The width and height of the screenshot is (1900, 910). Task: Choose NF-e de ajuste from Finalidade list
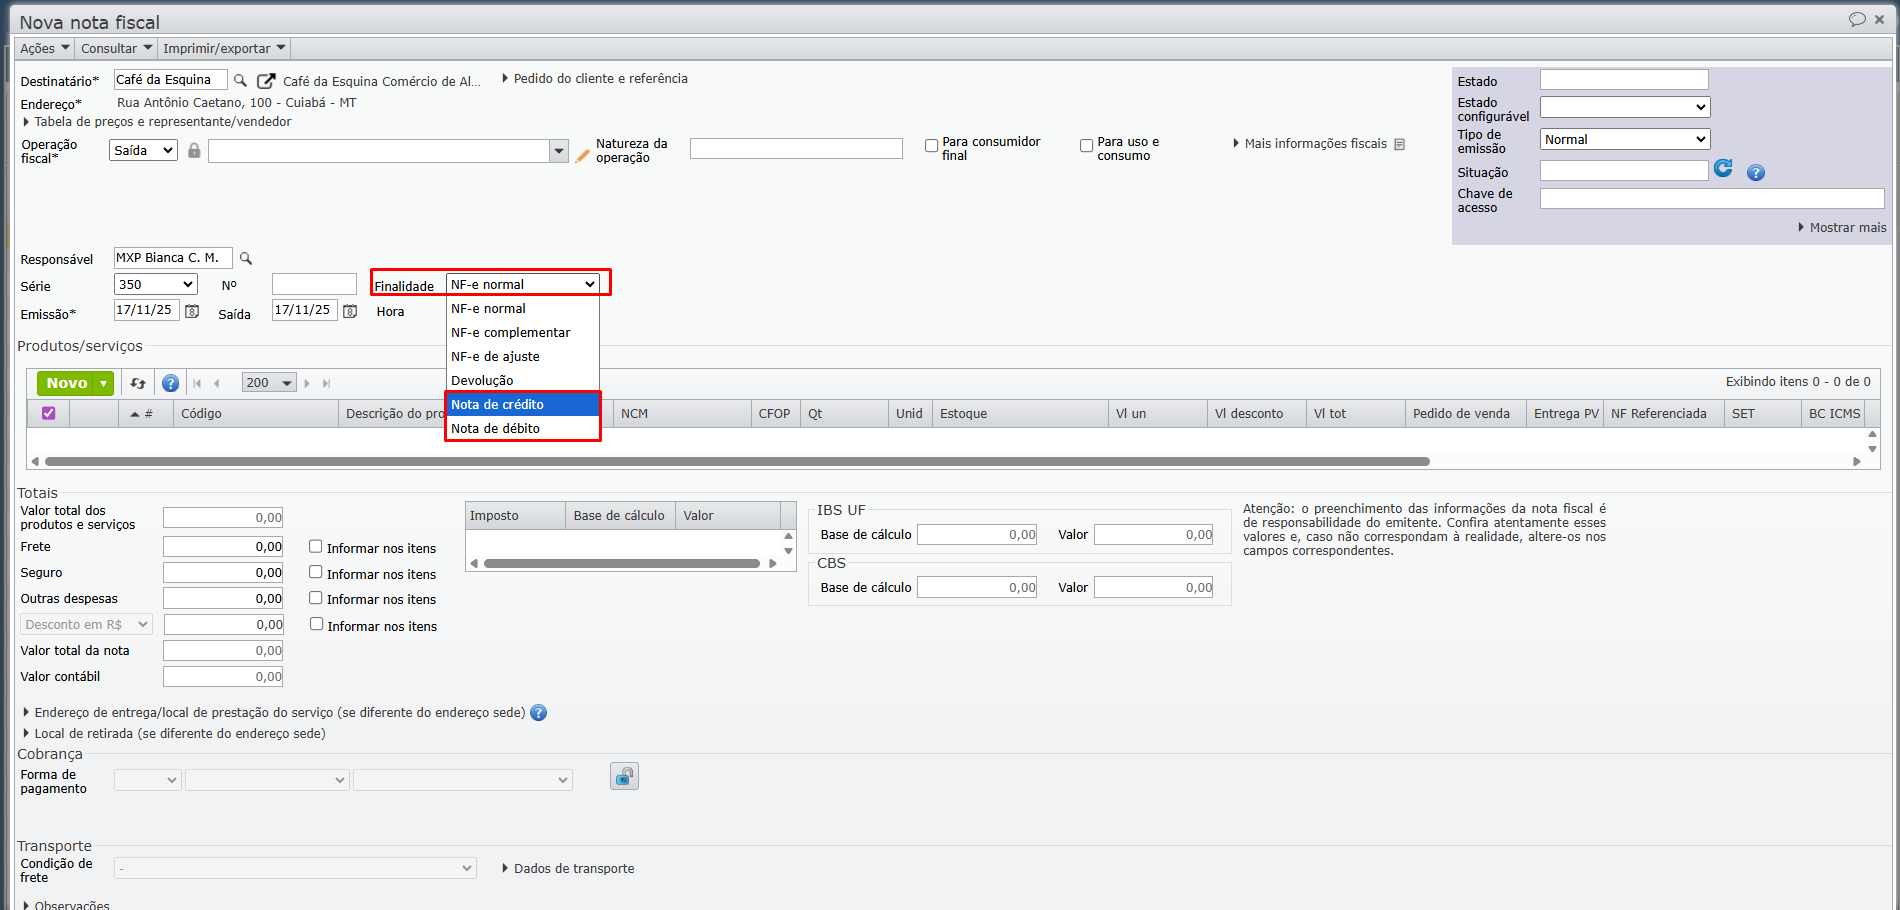[523, 356]
